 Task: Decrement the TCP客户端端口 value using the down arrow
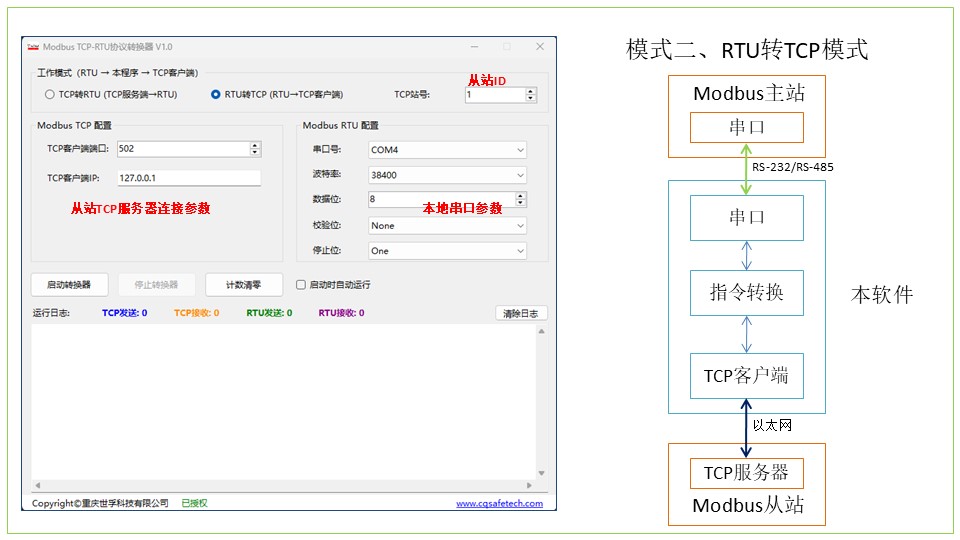pos(255,153)
